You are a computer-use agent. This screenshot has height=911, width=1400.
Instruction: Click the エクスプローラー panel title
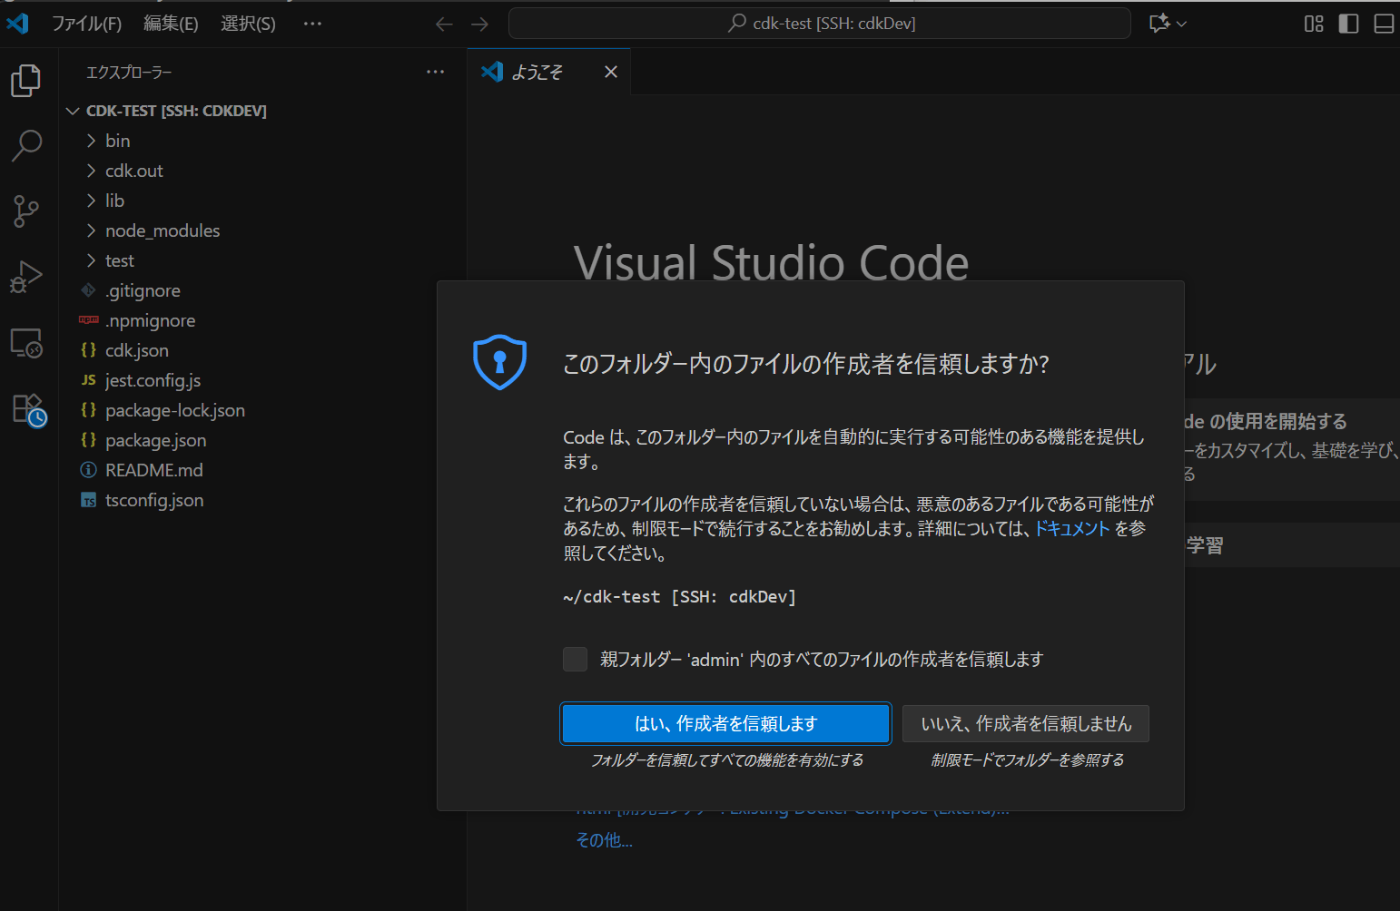point(129,72)
